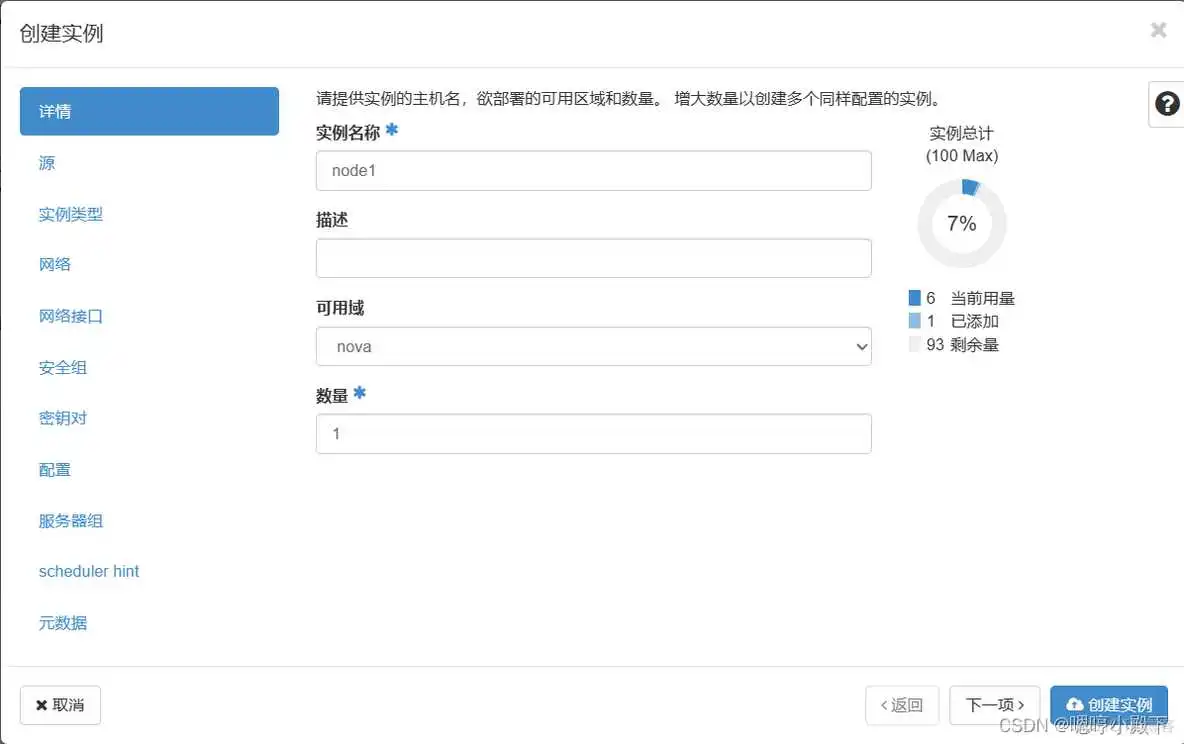Click the X icon on the 取消 button
This screenshot has width=1184, height=744.
42,705
